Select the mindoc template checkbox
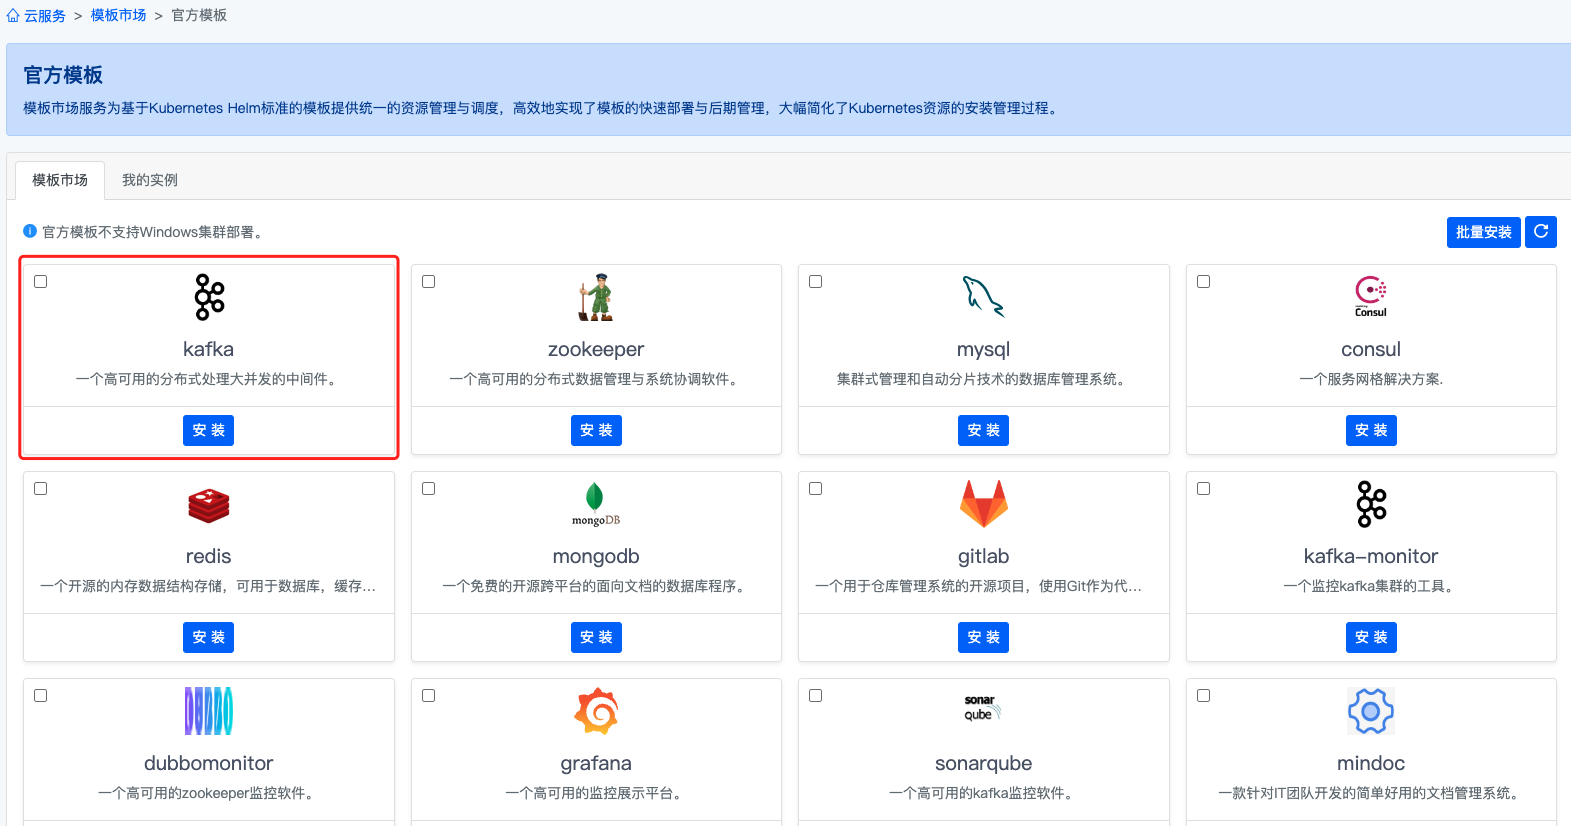This screenshot has height=826, width=1571. [x=1204, y=695]
